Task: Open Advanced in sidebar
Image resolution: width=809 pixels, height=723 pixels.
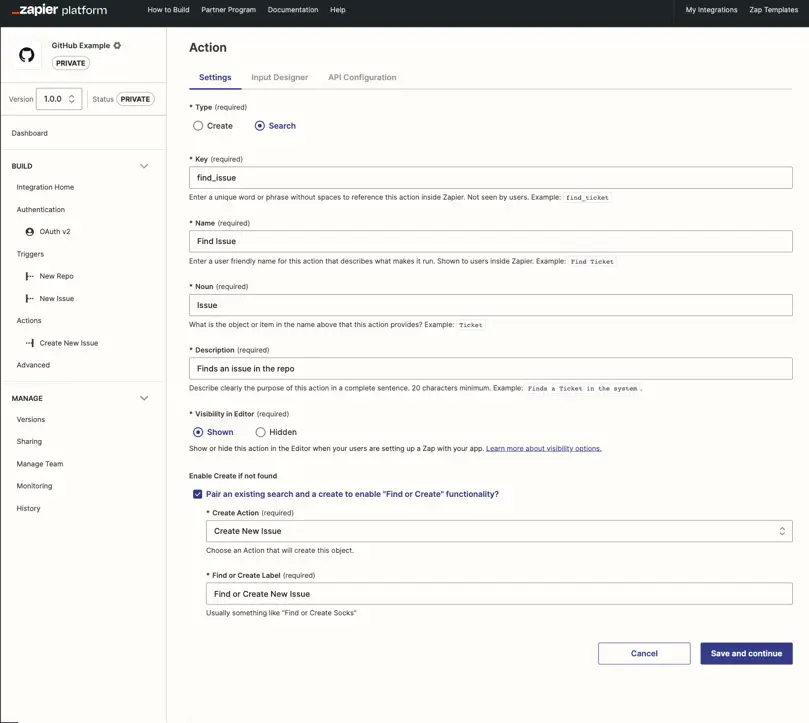Action: [x=33, y=365]
